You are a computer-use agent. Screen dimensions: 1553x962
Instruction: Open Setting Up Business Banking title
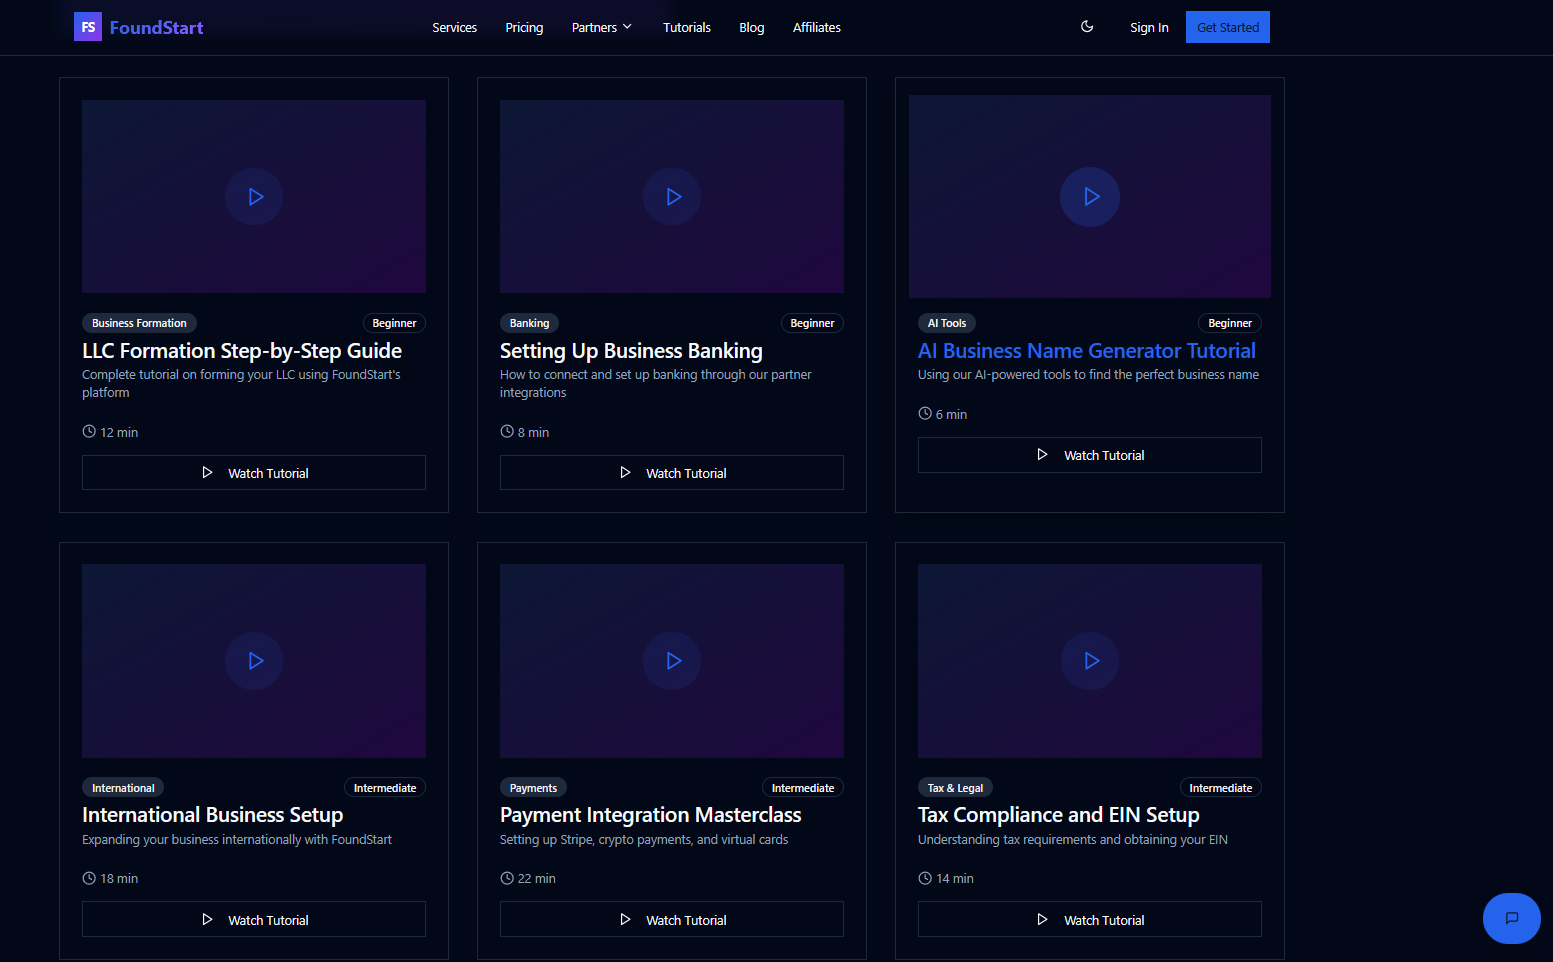point(631,351)
